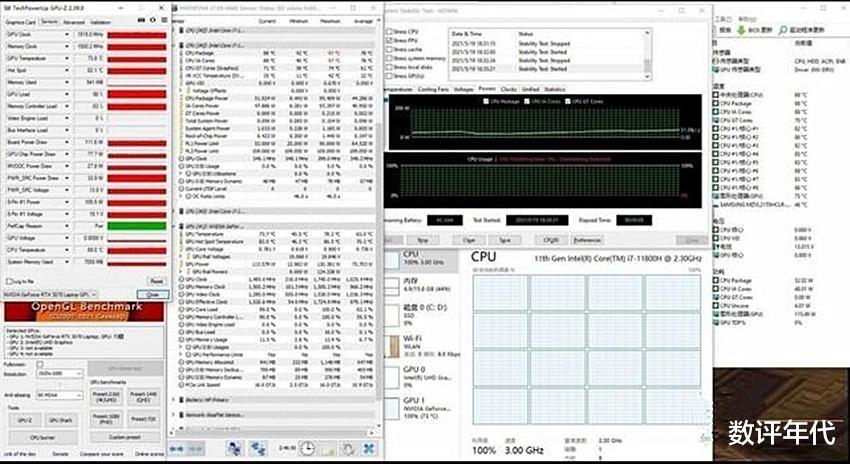Click the GPU Temperature sensor icon in HWiNFO
Image resolution: width=850 pixels, height=464 pixels.
(x=182, y=234)
